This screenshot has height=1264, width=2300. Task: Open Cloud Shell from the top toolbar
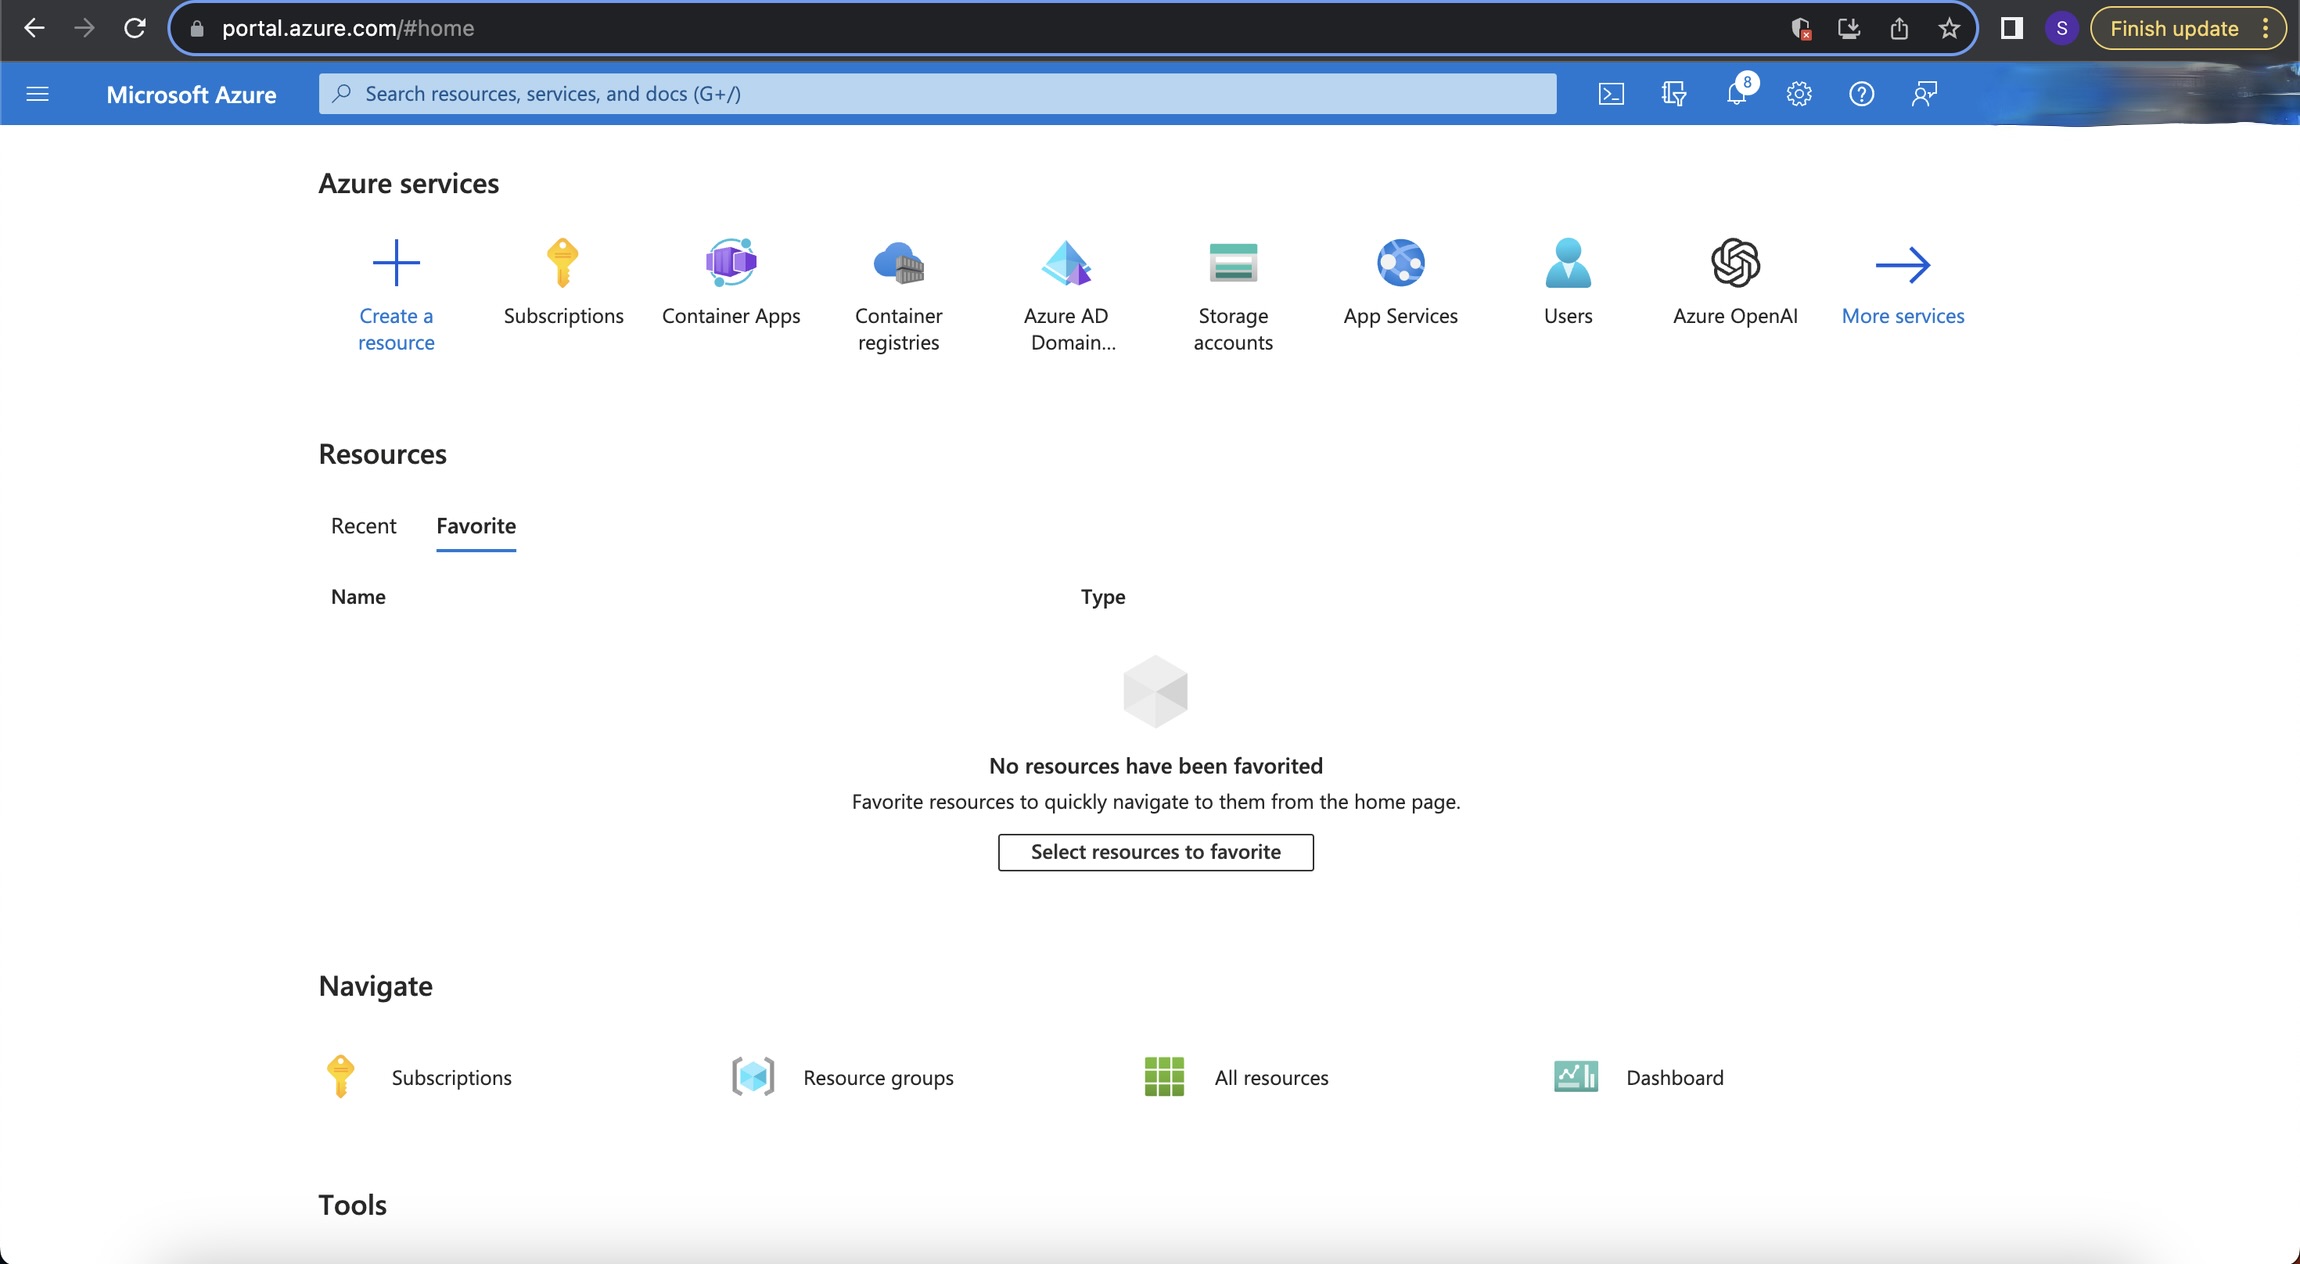[x=1611, y=93]
